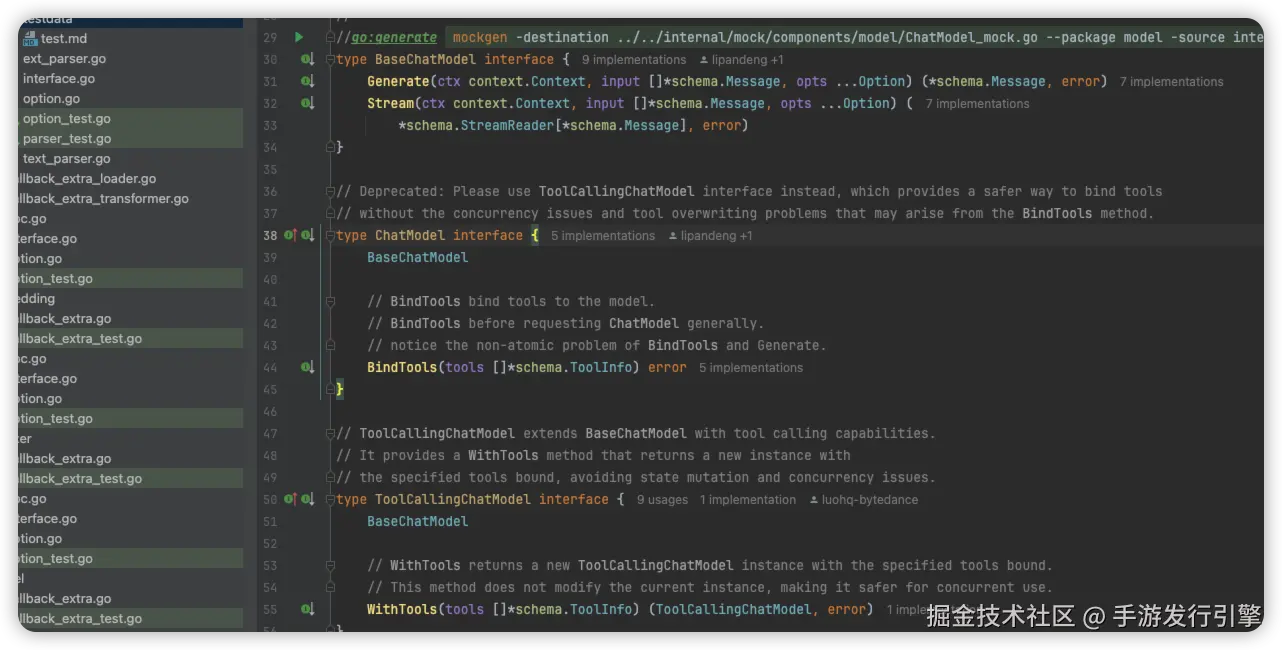Click the up-arrow gutter icon on line 38
Image resolution: width=1282 pixels, height=650 pixels.
click(291, 236)
